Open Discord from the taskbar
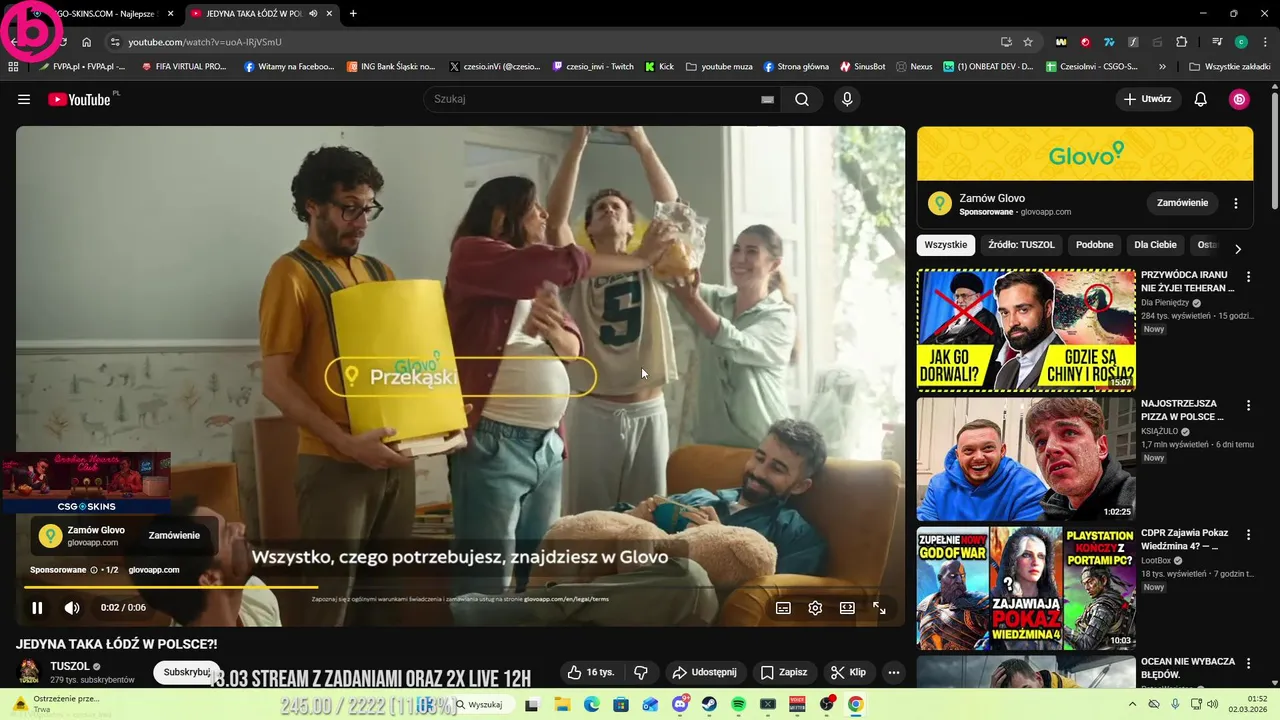 point(680,704)
